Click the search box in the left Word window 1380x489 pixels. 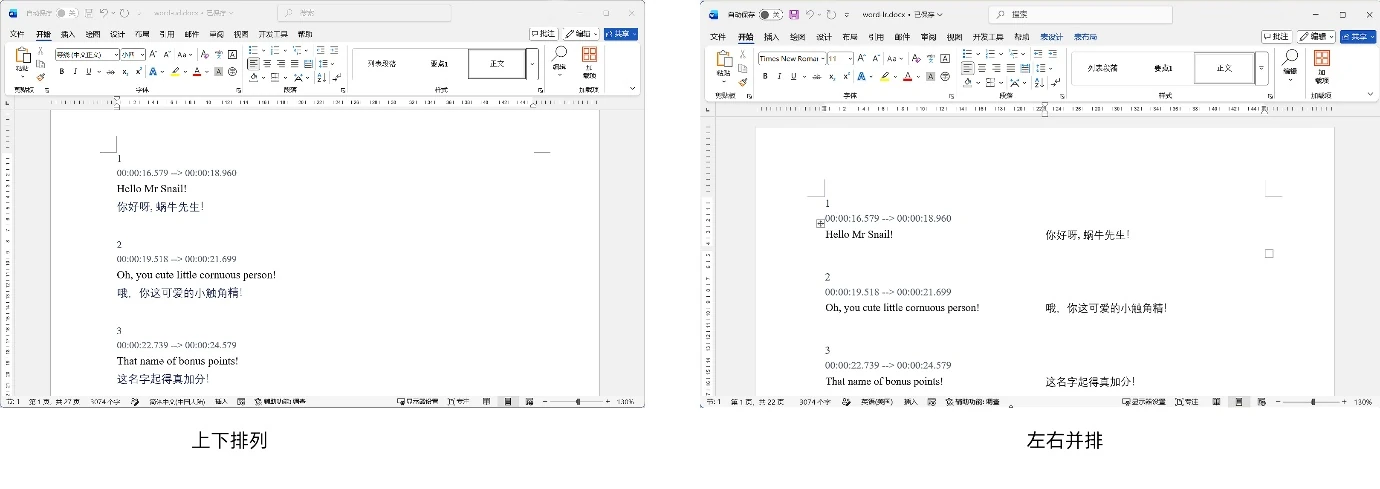click(365, 13)
